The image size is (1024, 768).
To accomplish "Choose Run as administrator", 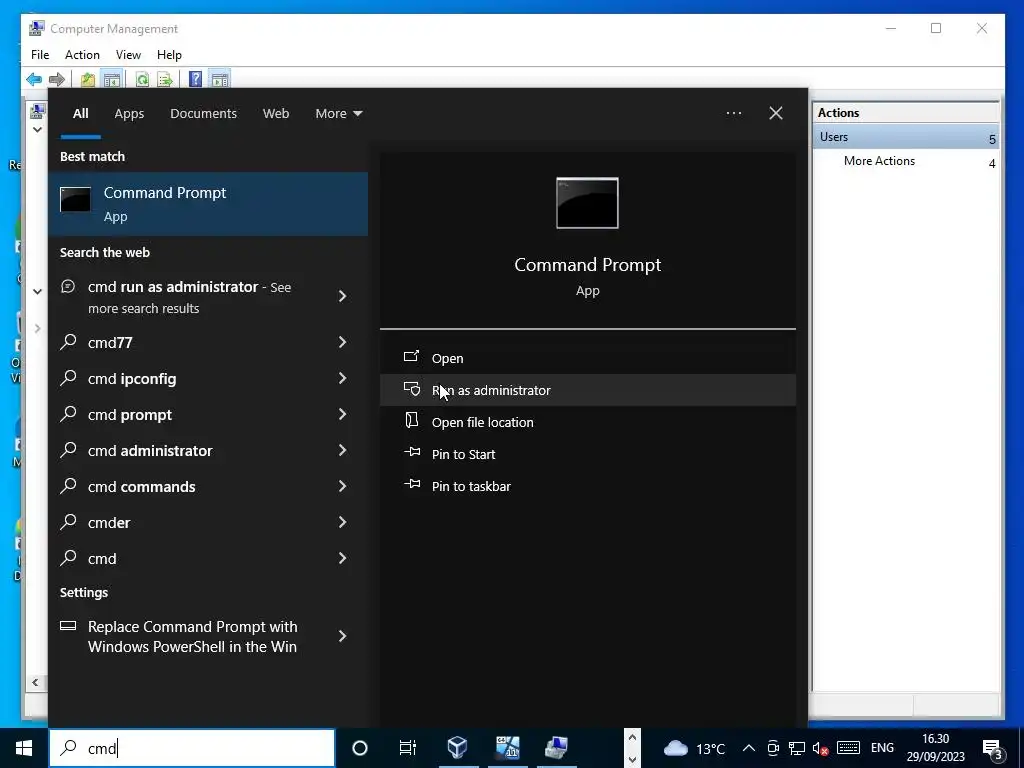I will coord(587,390).
